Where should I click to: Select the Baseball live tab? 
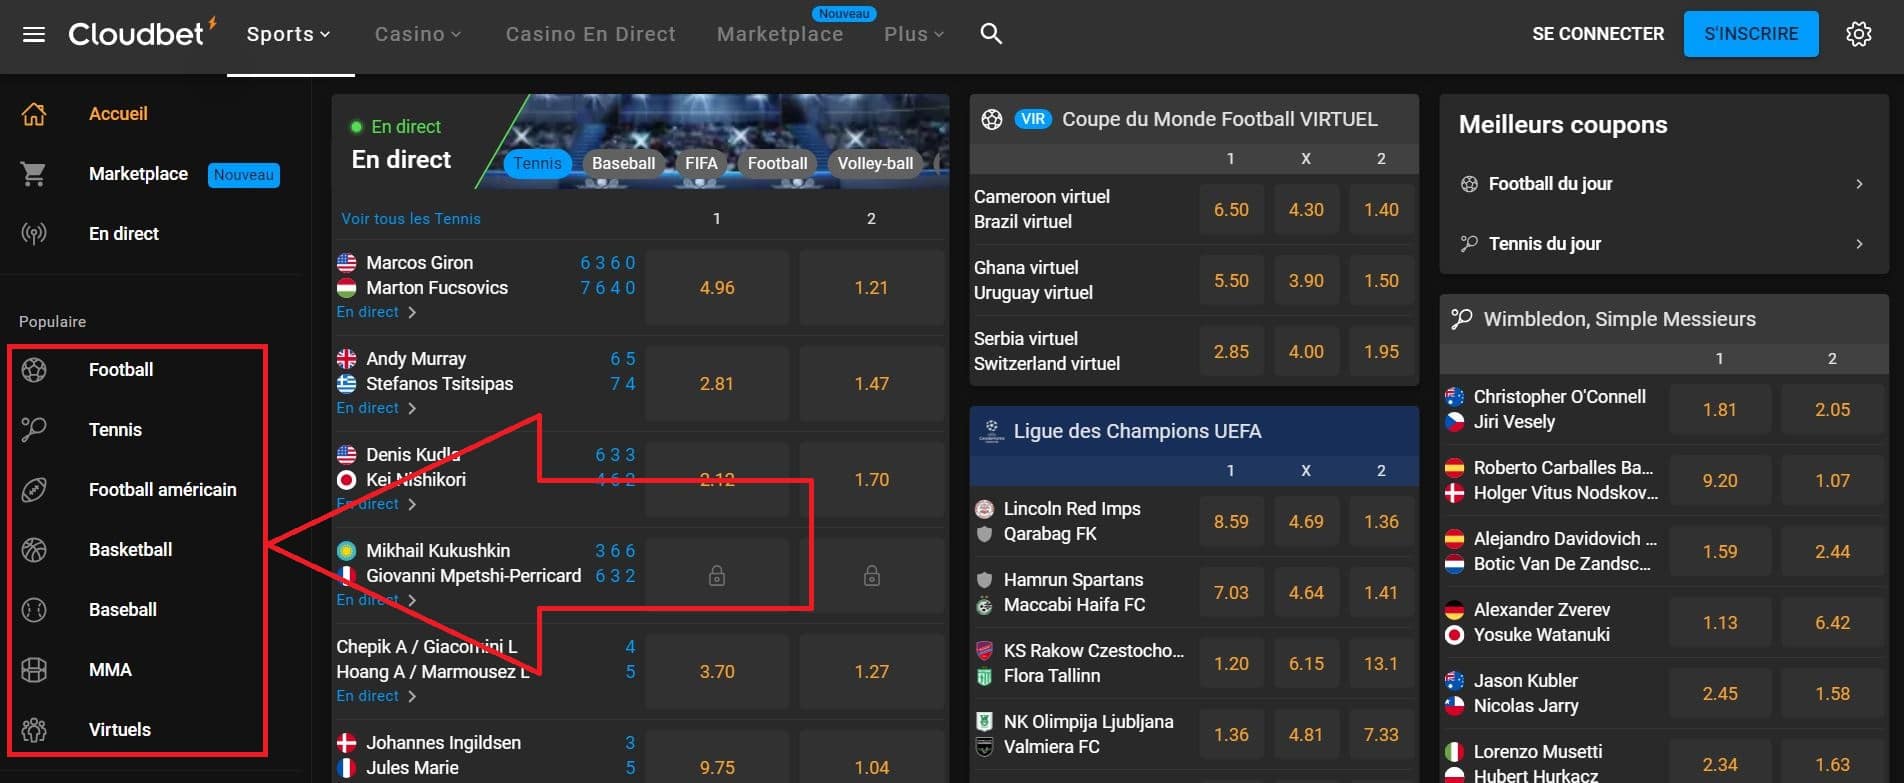[x=624, y=163]
